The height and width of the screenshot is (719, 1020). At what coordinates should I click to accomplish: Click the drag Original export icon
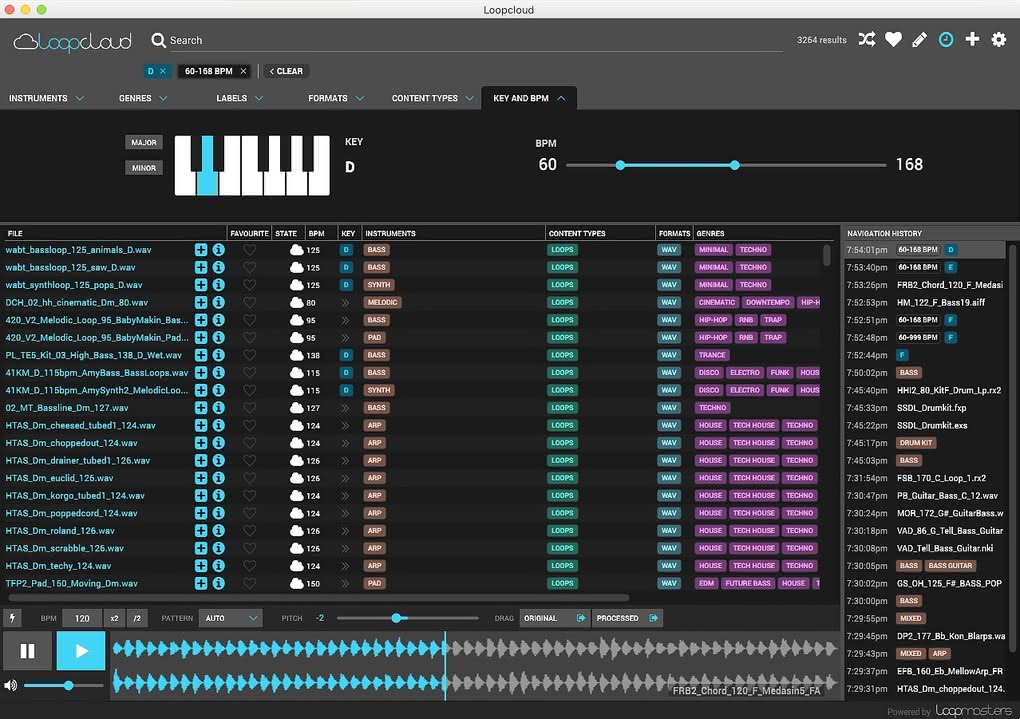581,618
